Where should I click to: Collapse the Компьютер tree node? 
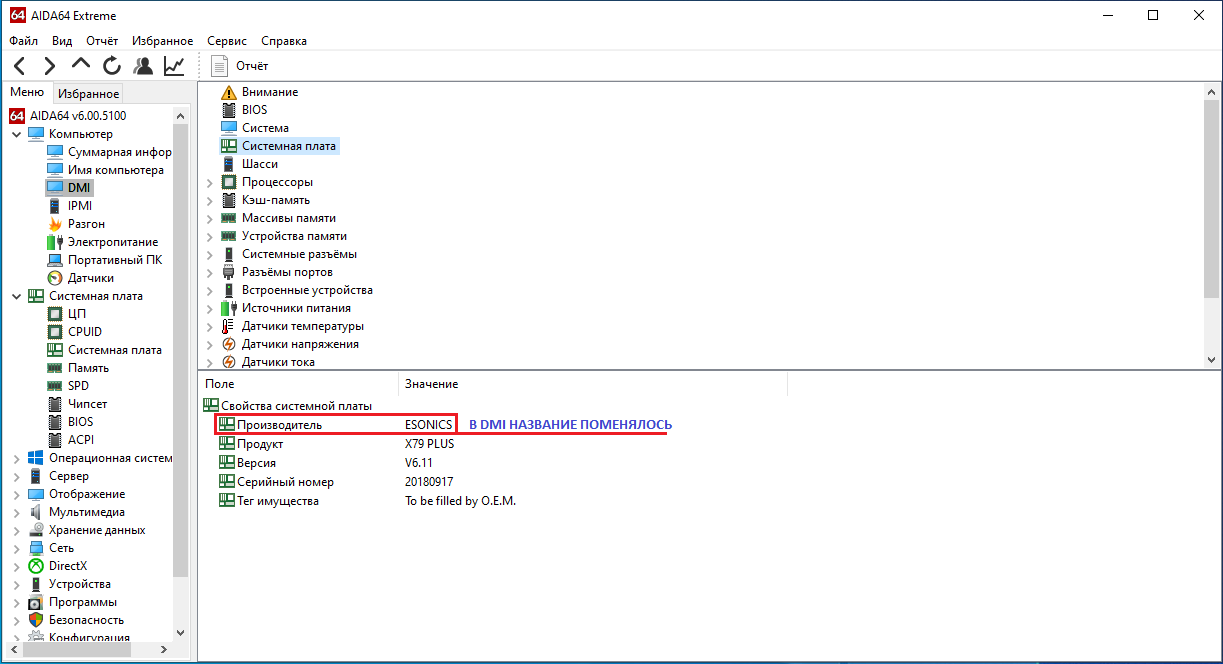coord(16,134)
